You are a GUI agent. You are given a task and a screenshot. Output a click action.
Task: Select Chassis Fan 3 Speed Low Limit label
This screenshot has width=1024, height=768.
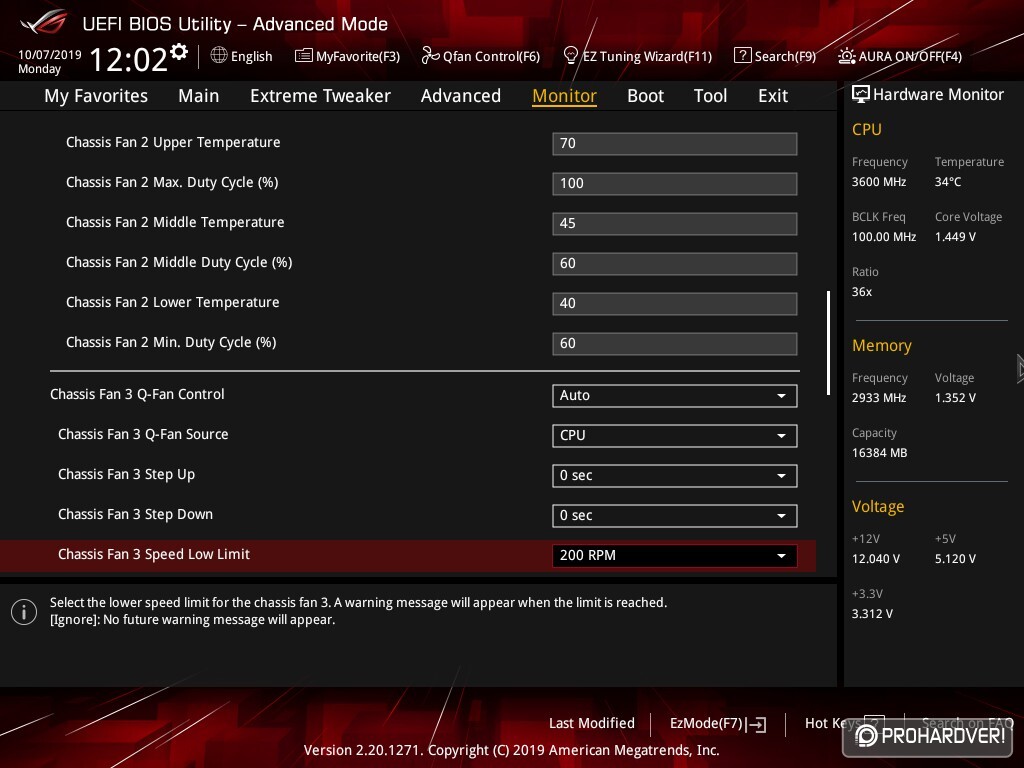(153, 554)
